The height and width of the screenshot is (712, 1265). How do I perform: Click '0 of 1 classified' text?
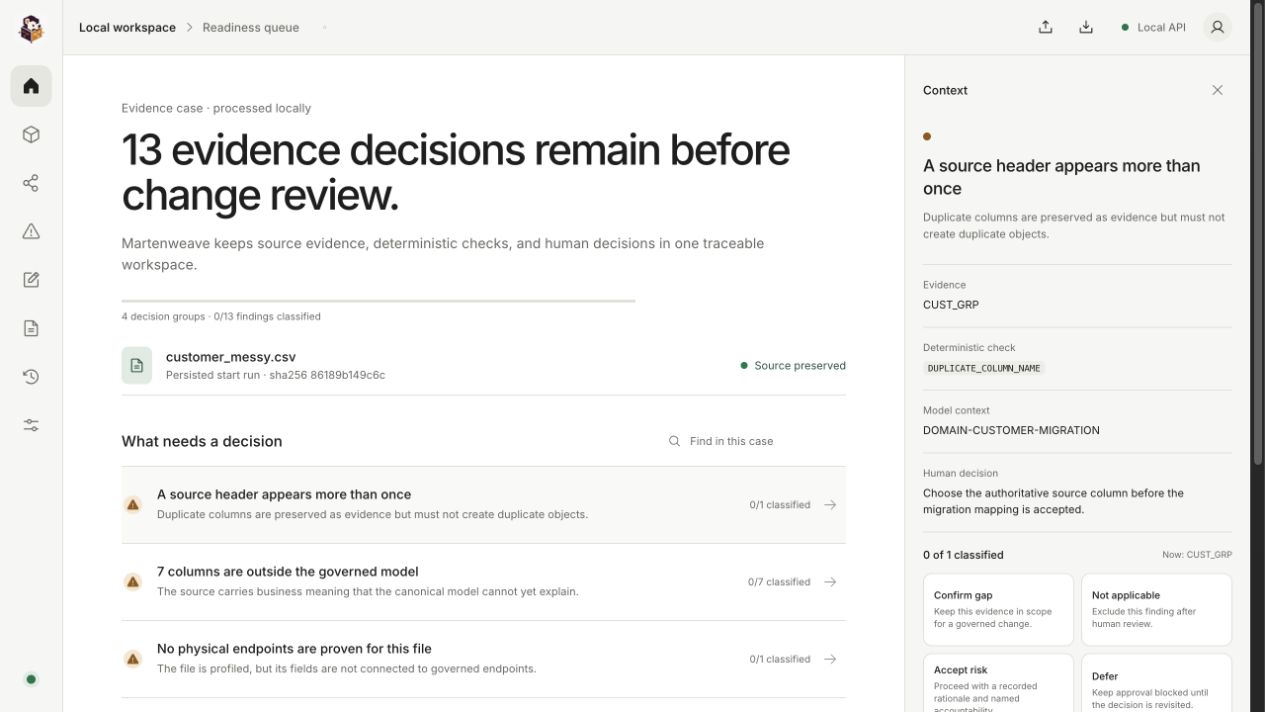coord(963,555)
